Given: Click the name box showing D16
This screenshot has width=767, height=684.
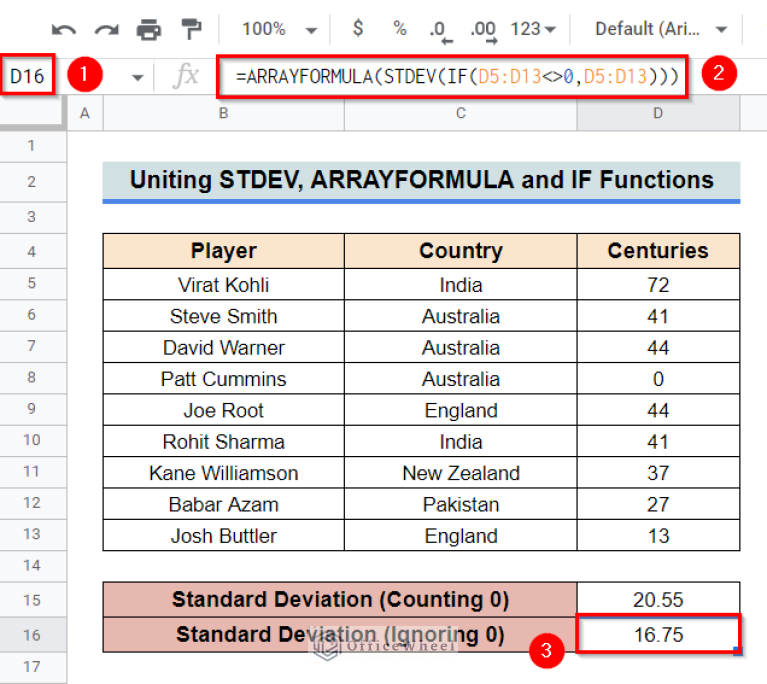Looking at the screenshot, I should (27, 76).
